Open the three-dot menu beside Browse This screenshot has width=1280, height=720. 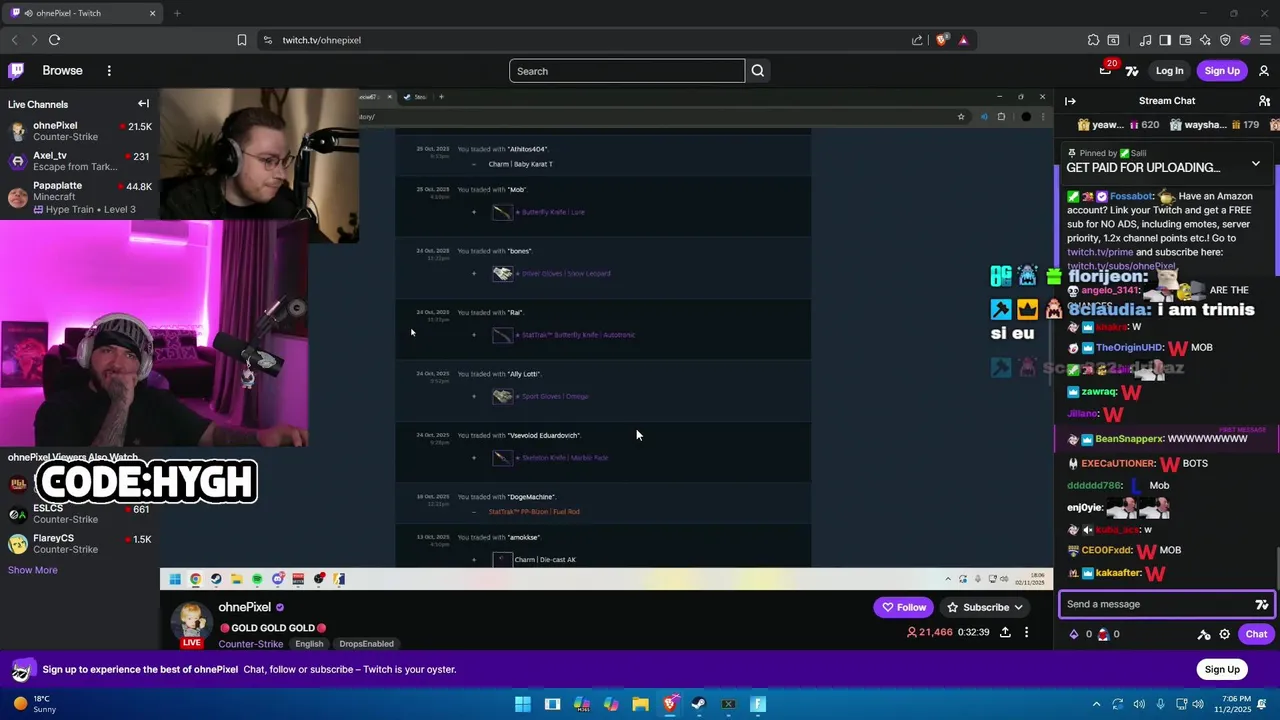(109, 71)
